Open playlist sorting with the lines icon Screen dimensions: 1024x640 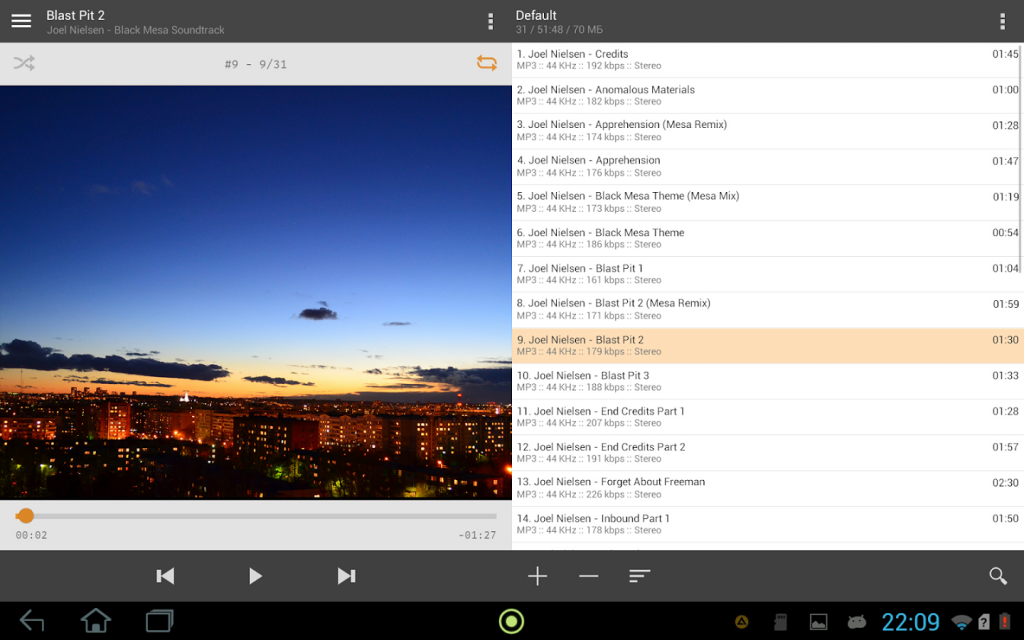(x=639, y=576)
